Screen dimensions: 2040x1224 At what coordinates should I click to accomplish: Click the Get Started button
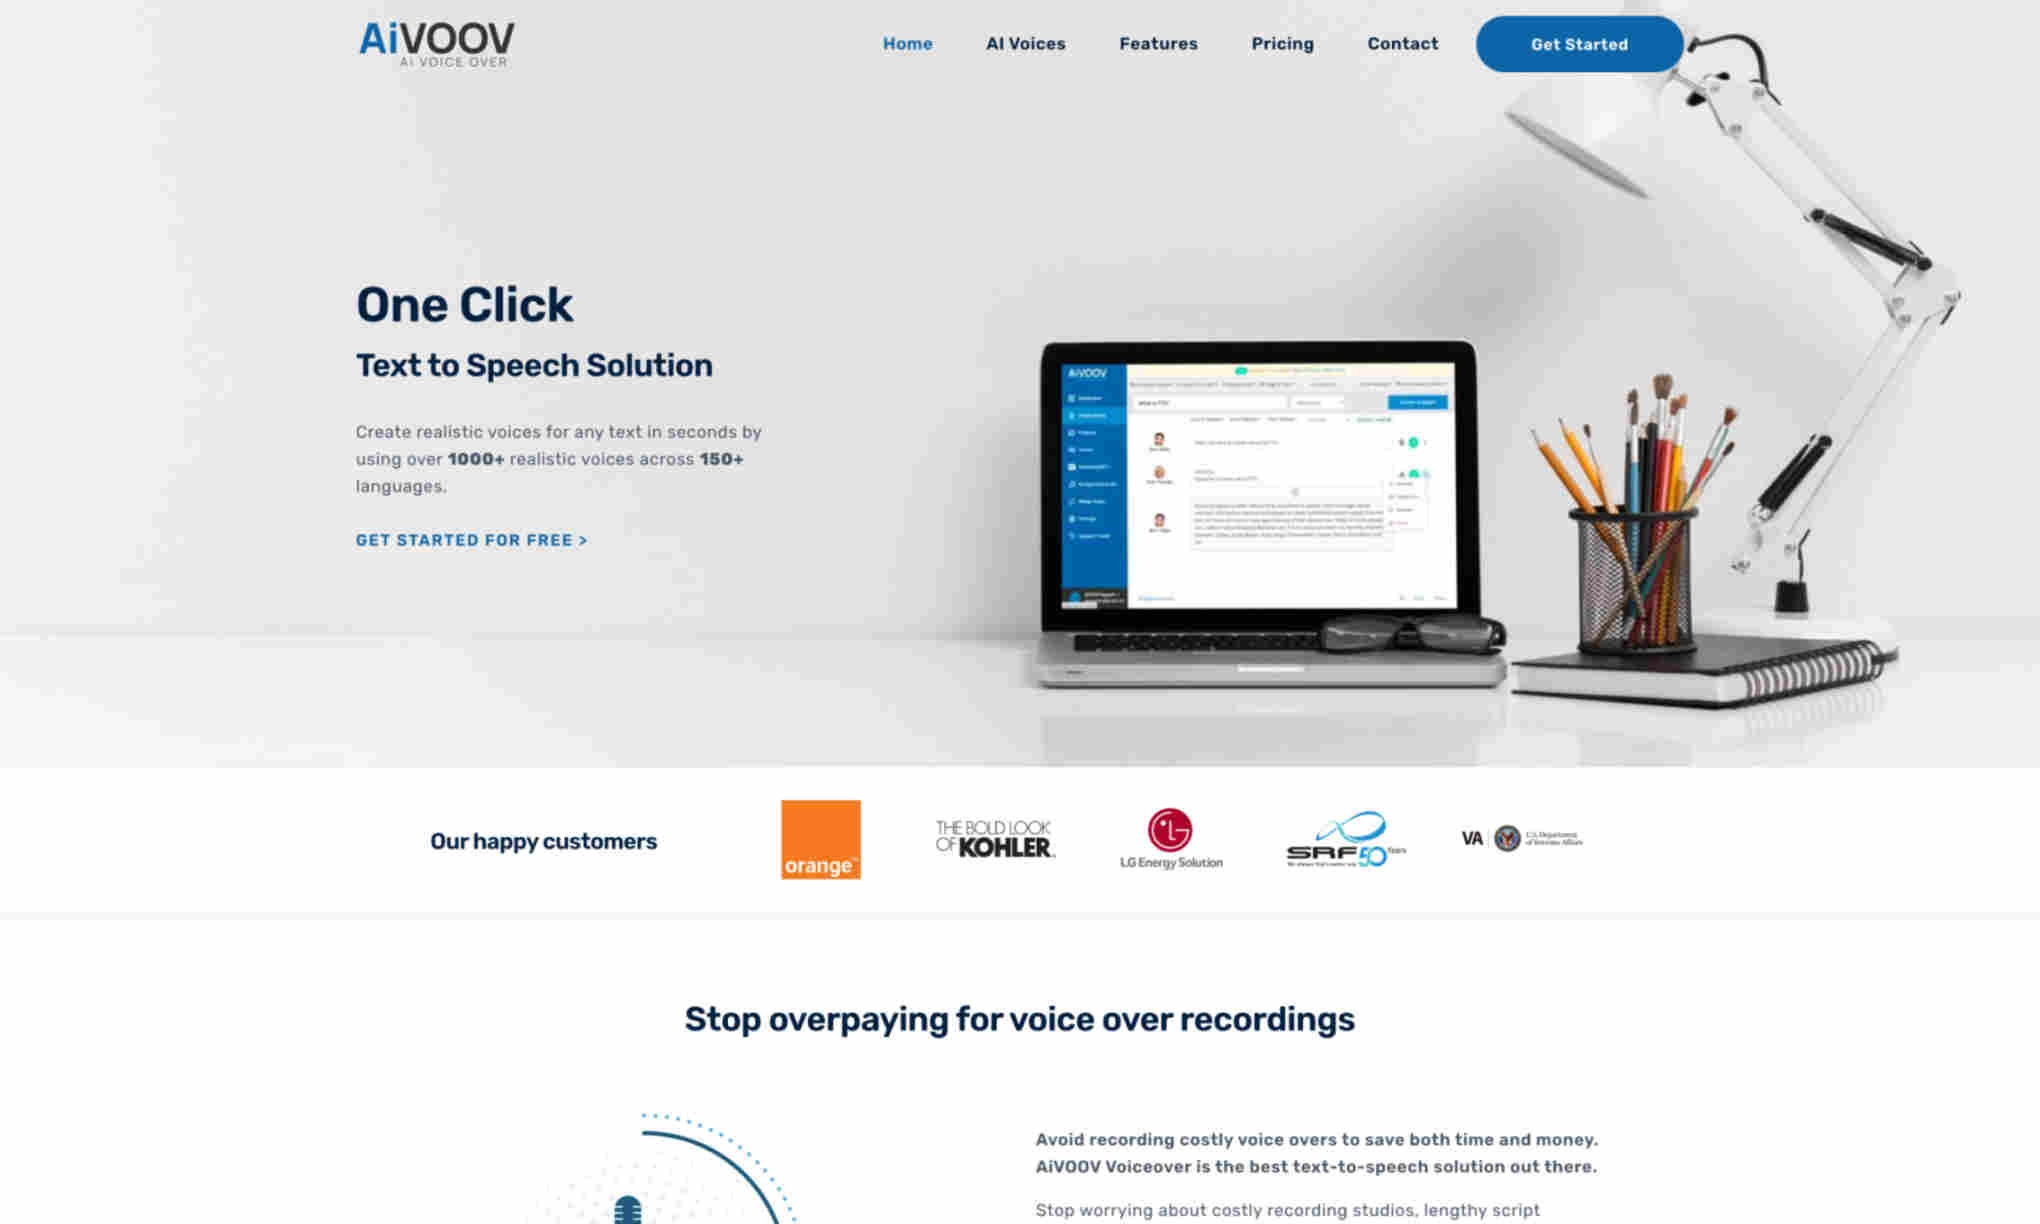click(x=1580, y=44)
